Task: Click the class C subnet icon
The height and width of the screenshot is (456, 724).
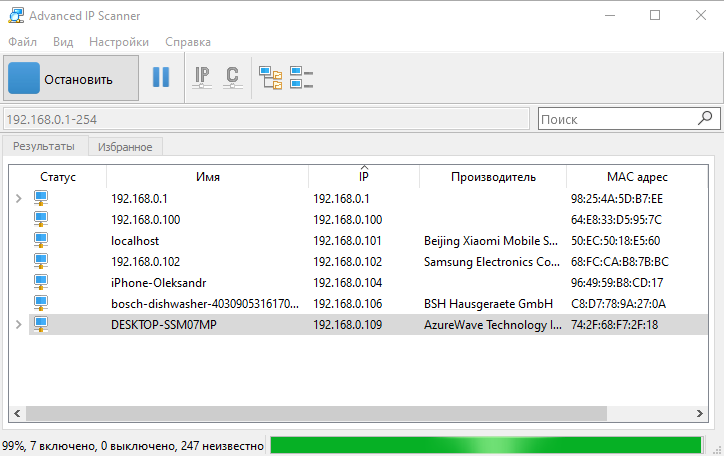Action: 232,77
